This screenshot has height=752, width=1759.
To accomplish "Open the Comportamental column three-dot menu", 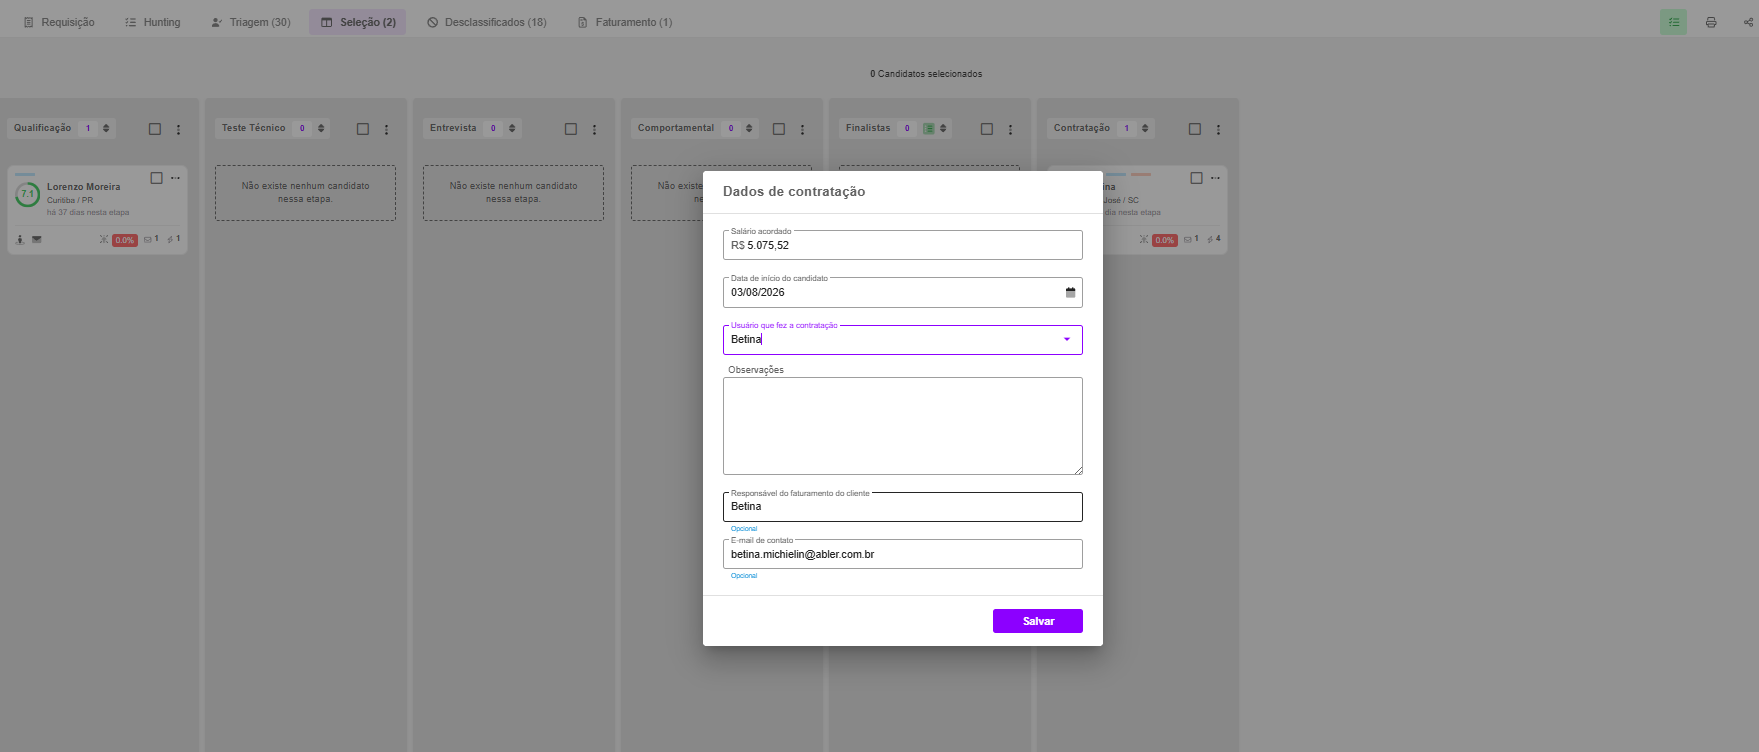I will [803, 129].
